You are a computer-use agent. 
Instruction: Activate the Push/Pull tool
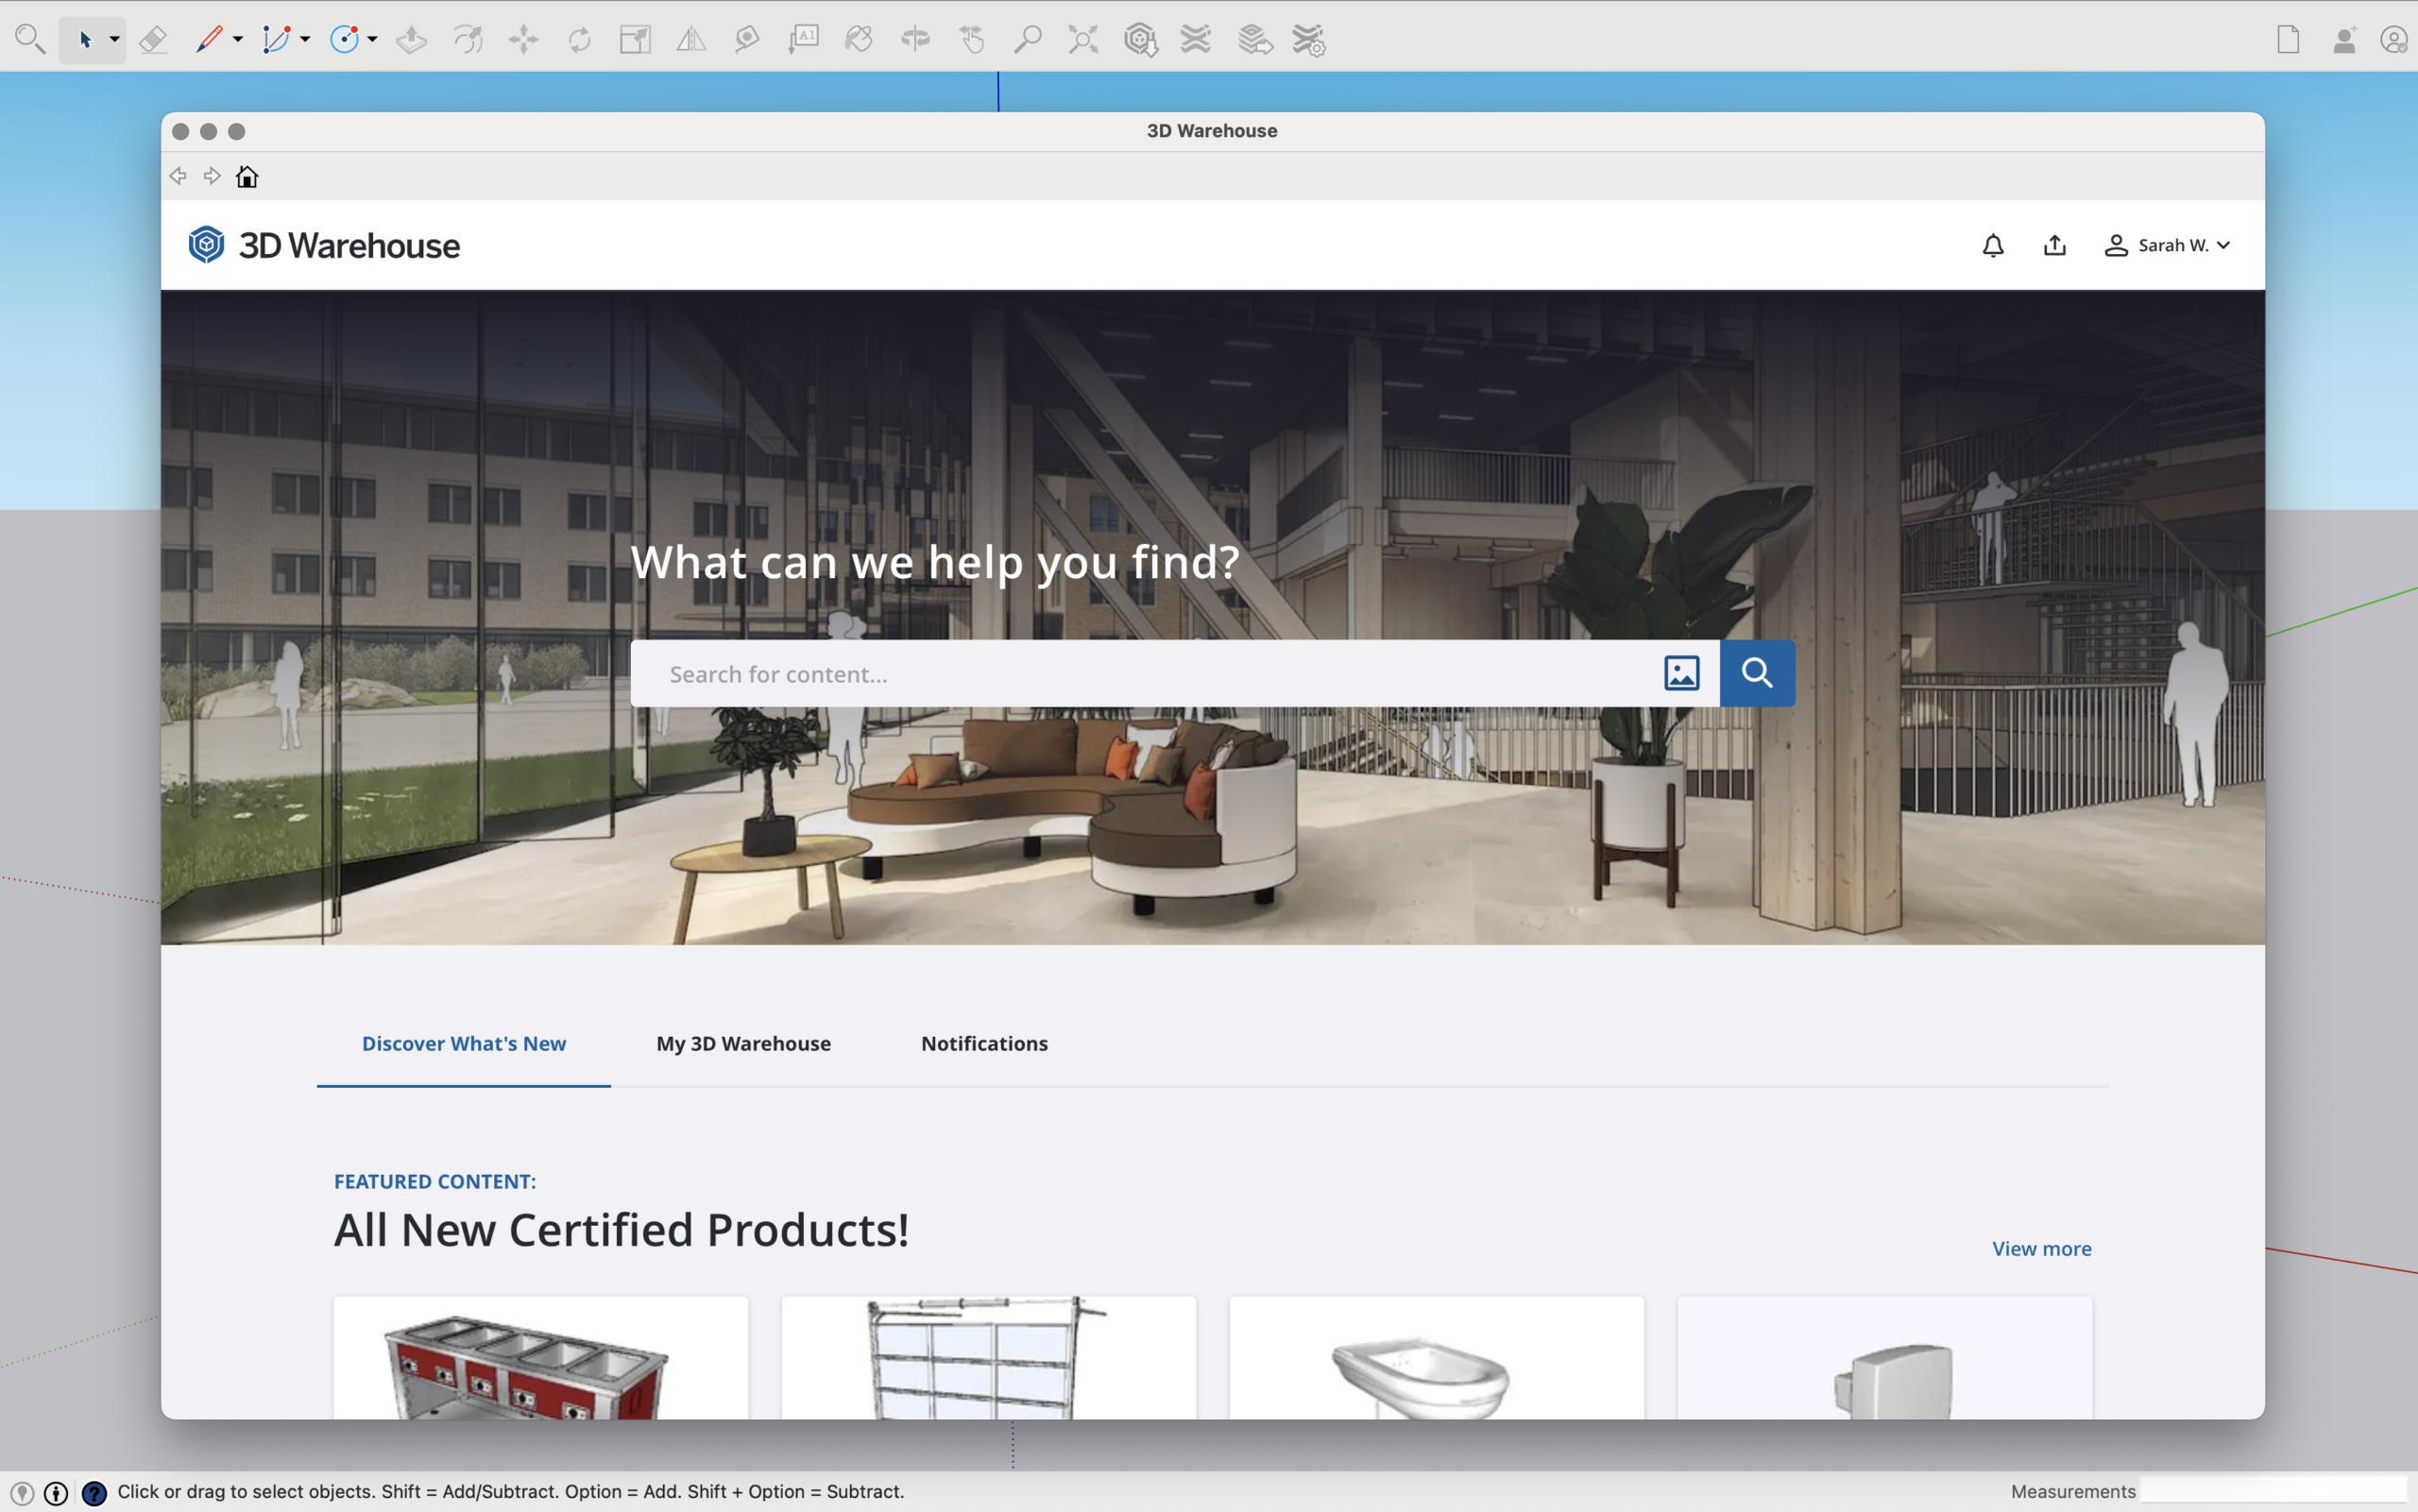tap(411, 40)
